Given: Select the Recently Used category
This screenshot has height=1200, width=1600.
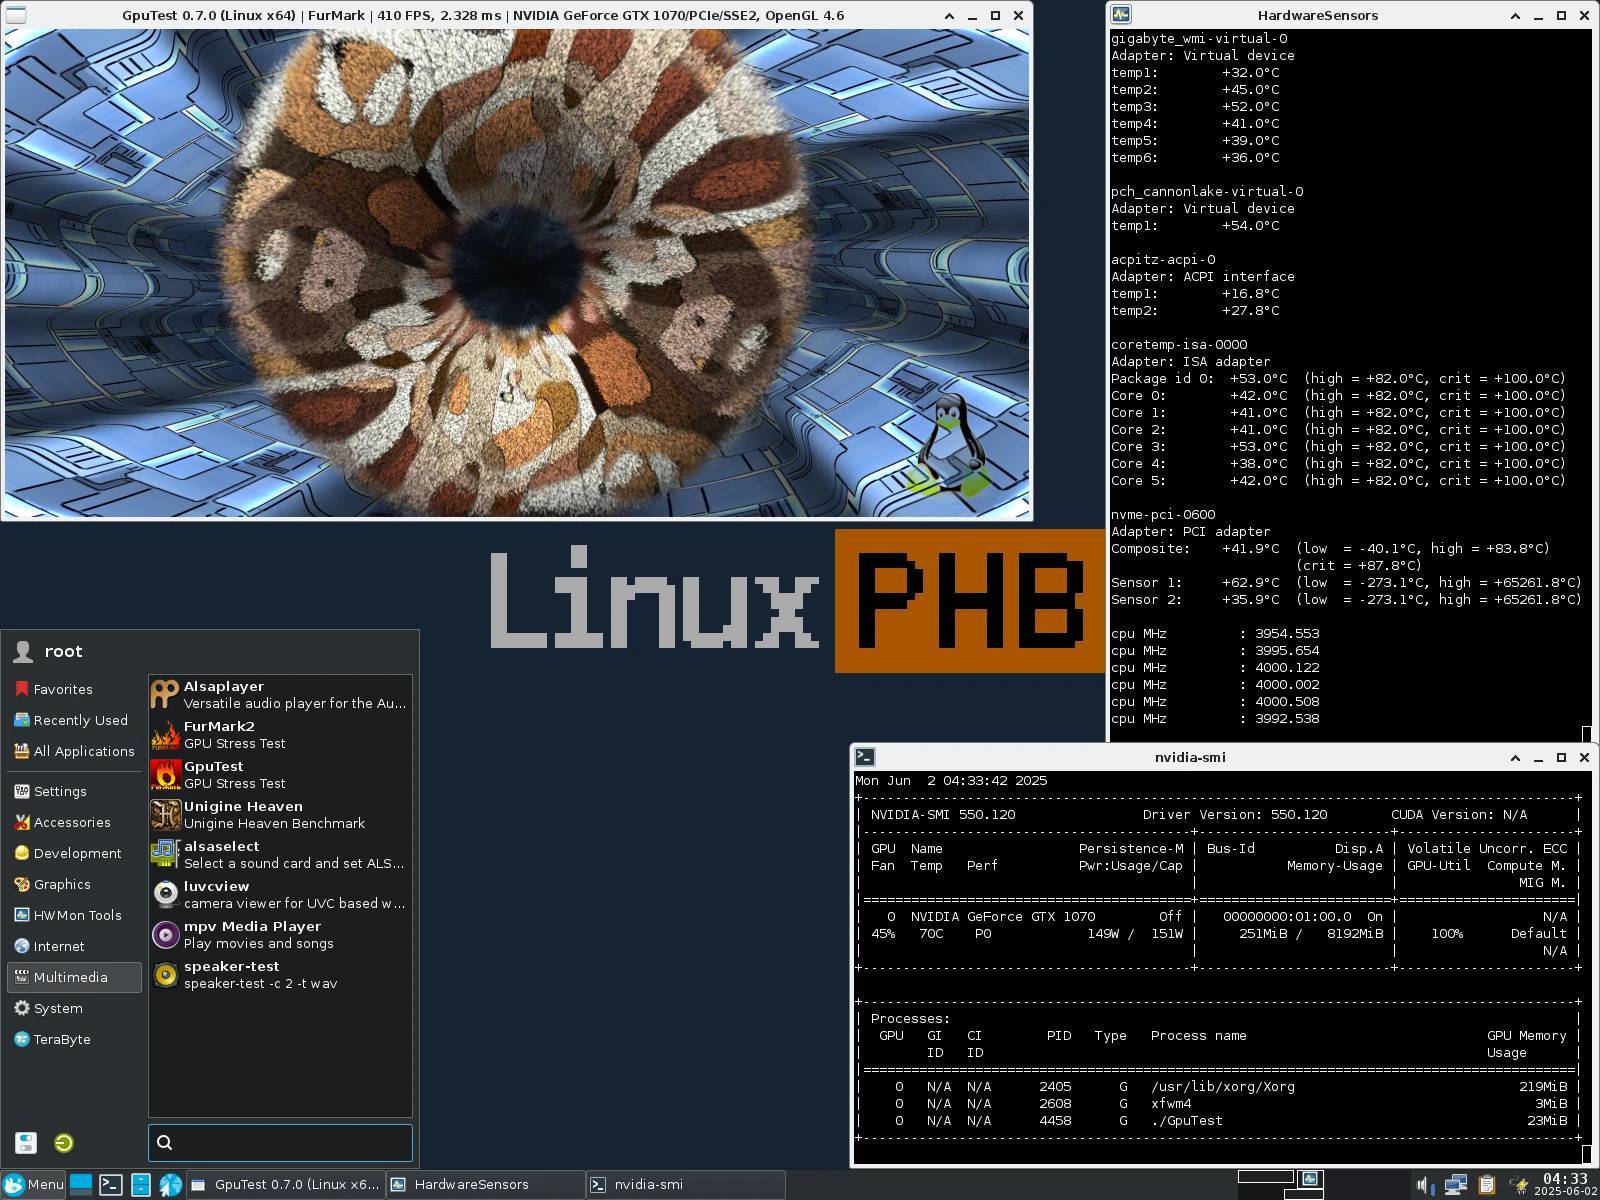Looking at the screenshot, I should point(74,720).
